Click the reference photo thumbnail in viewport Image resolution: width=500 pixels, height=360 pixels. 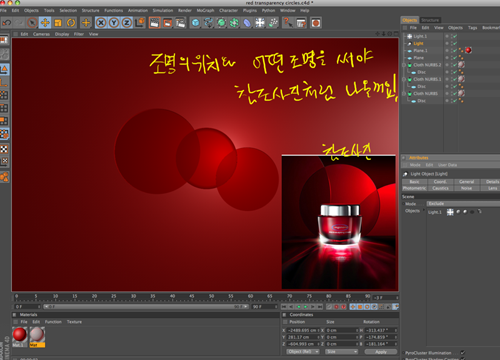(x=340, y=222)
